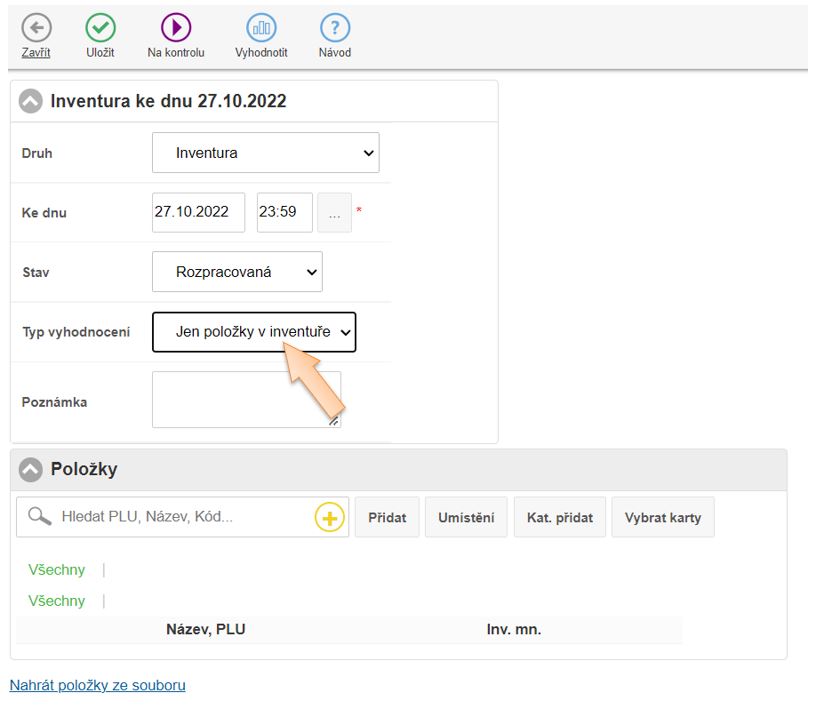Collapse the Položky section

tap(32, 469)
